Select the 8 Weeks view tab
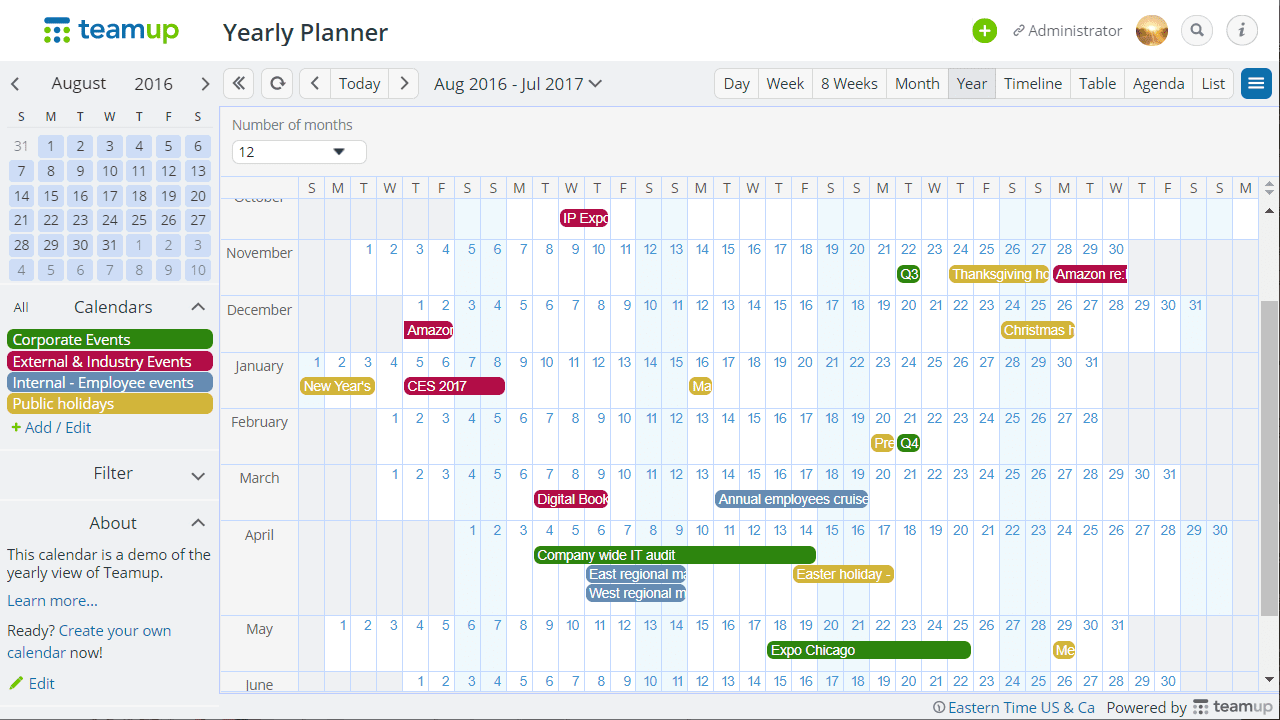This screenshot has width=1280, height=720. (x=848, y=84)
